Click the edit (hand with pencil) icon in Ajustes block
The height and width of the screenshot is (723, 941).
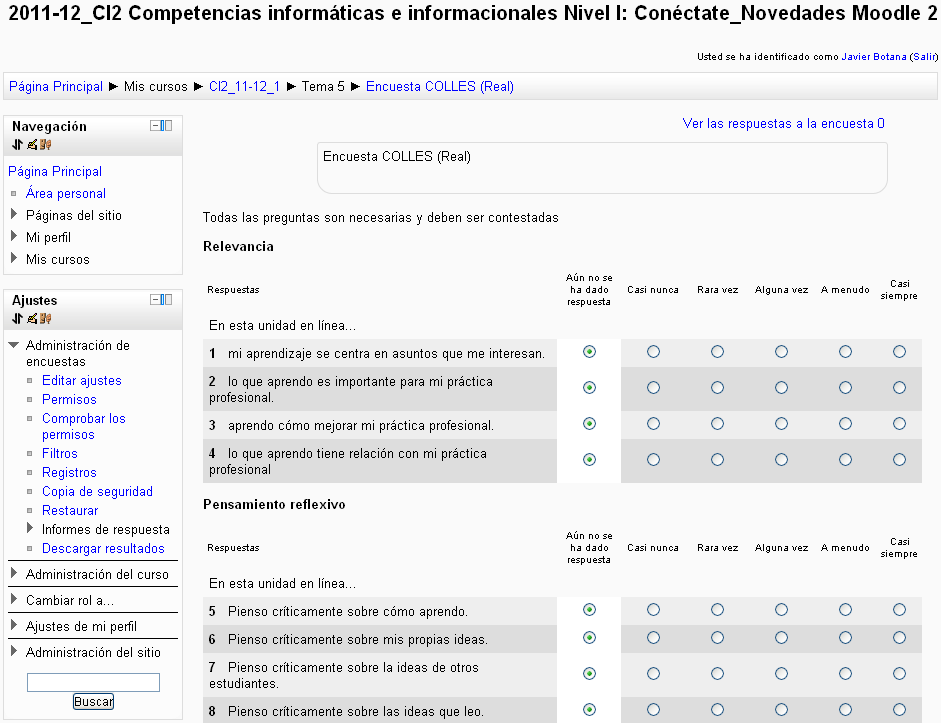32,318
